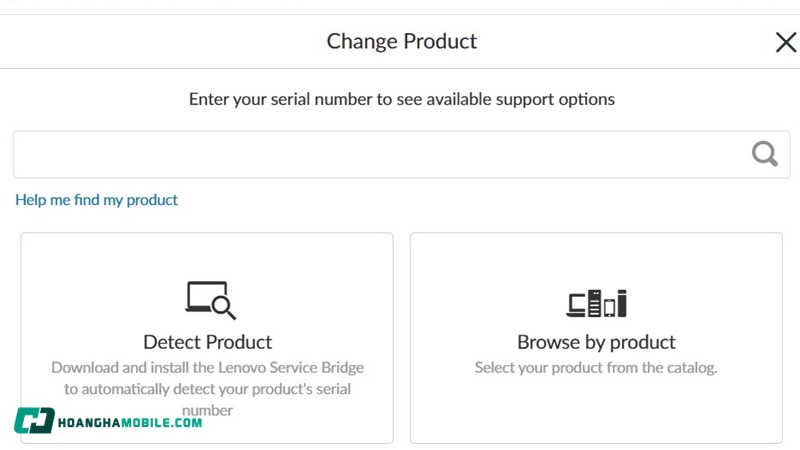Click the monitor shape in the Browse icon
The height and width of the screenshot is (450, 800).
click(577, 302)
